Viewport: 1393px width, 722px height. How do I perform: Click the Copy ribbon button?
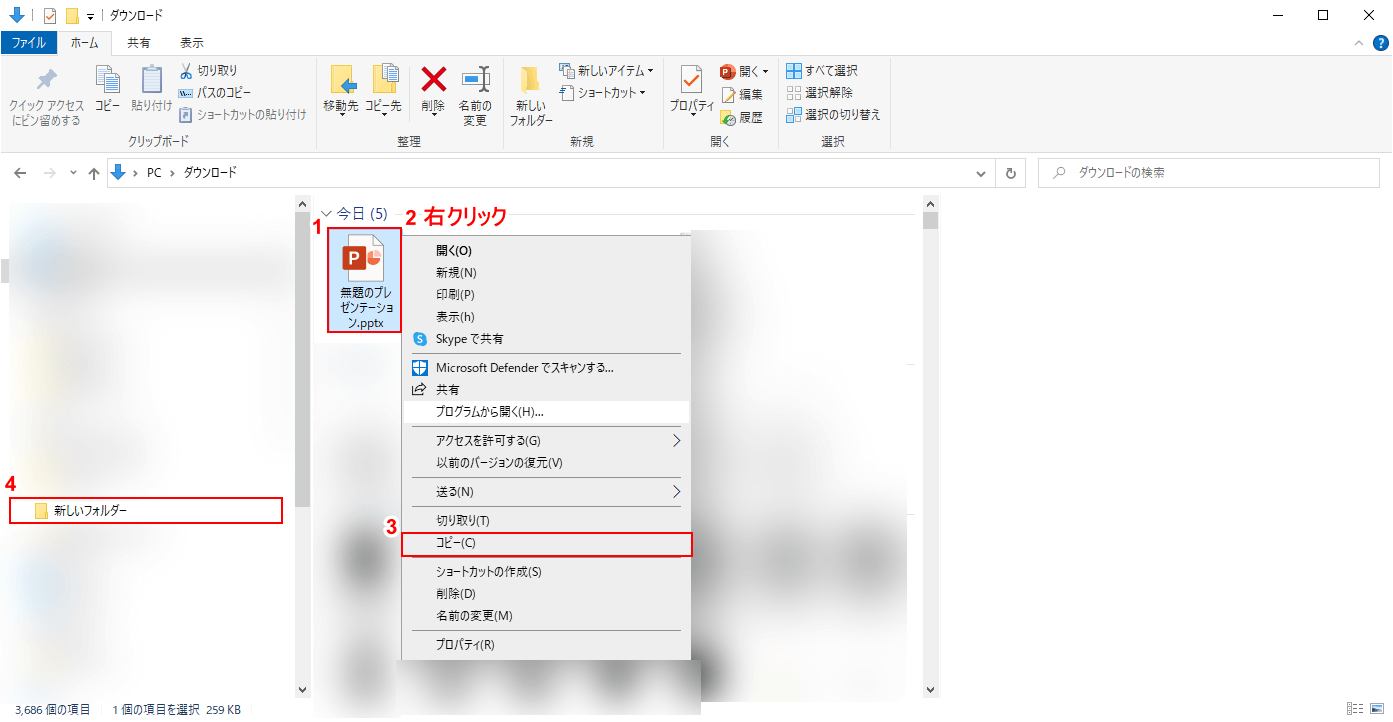point(107,89)
